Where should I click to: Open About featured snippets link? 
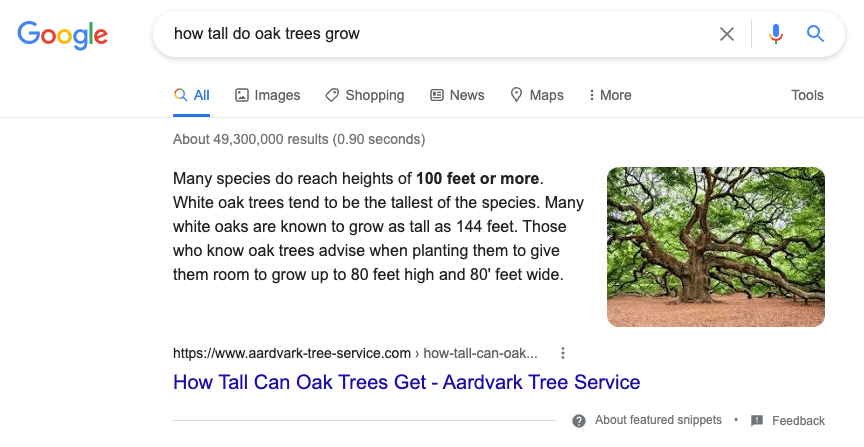(658, 420)
